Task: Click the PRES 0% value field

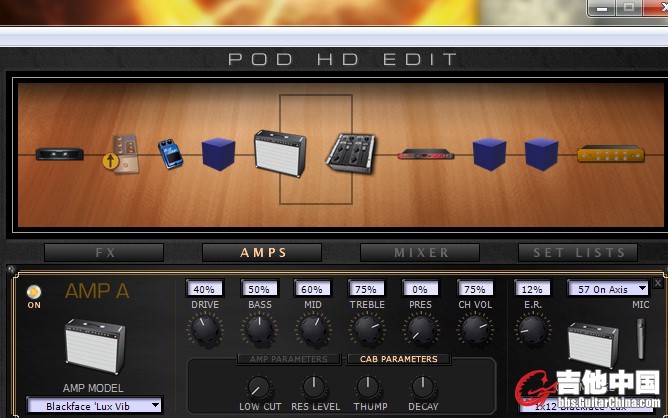Action: [420, 289]
